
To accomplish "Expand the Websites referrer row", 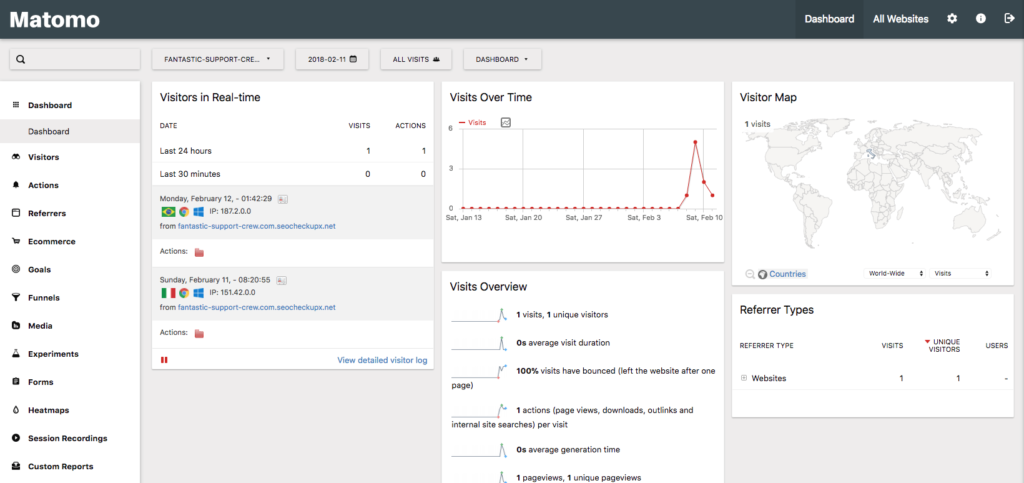I will [x=744, y=378].
